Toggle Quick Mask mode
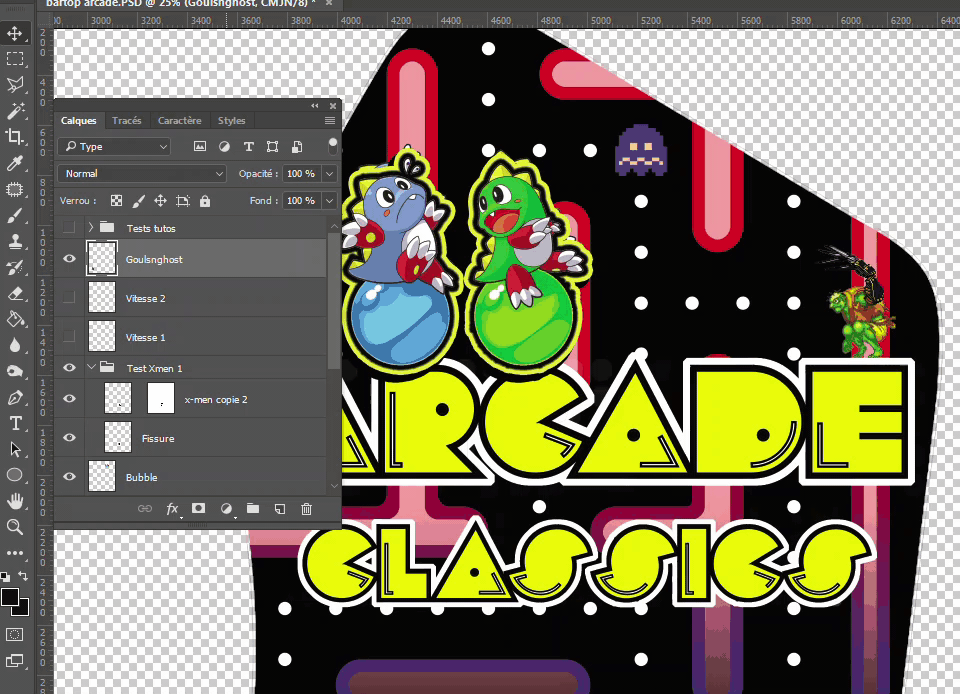The width and height of the screenshot is (960, 694). coord(15,635)
